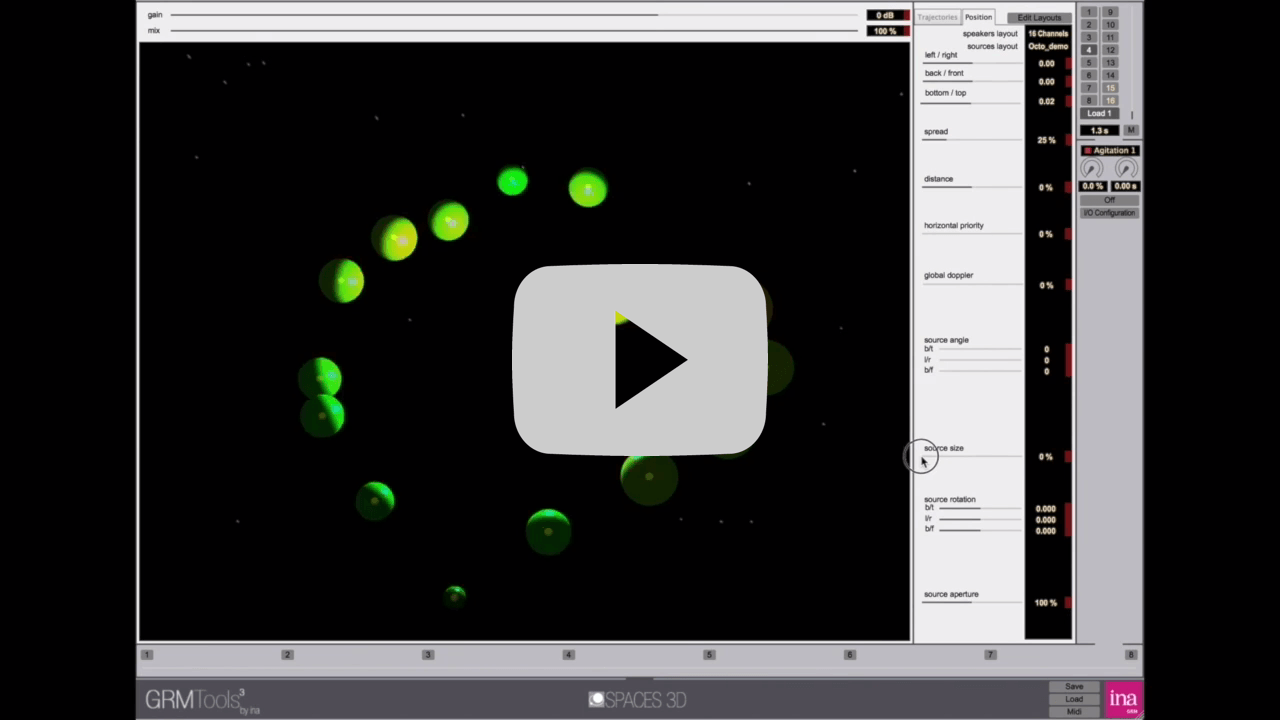This screenshot has width=1280, height=720.
Task: Click the spread 25 % value
Action: coord(1046,140)
